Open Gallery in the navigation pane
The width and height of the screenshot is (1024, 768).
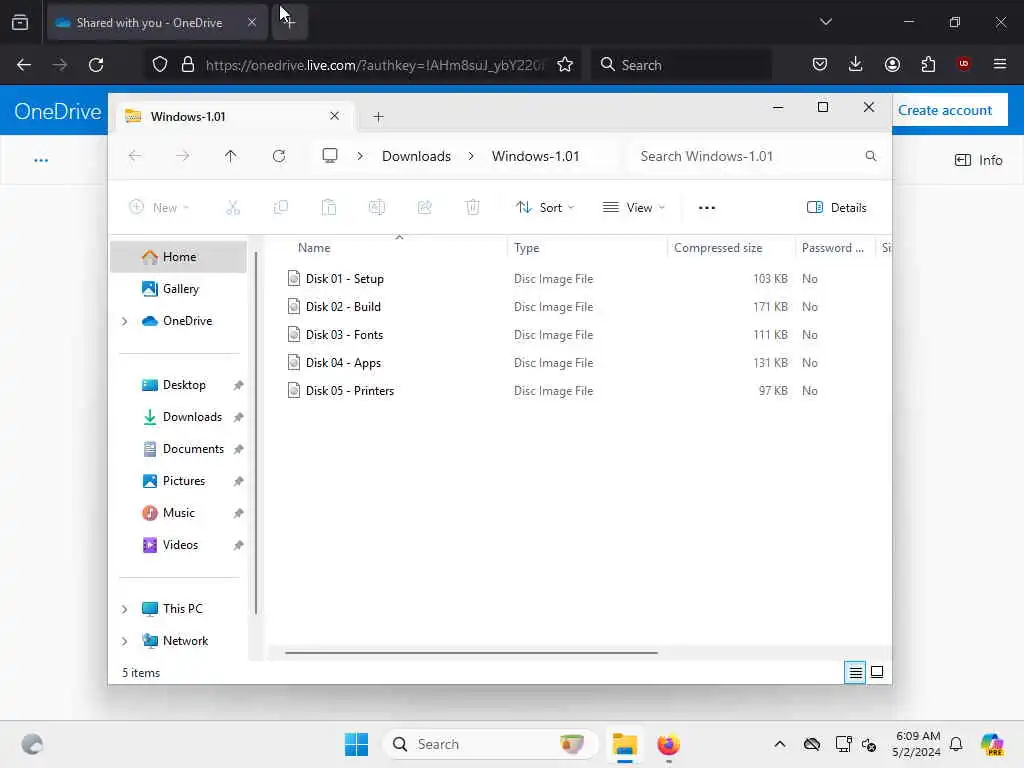click(x=180, y=289)
